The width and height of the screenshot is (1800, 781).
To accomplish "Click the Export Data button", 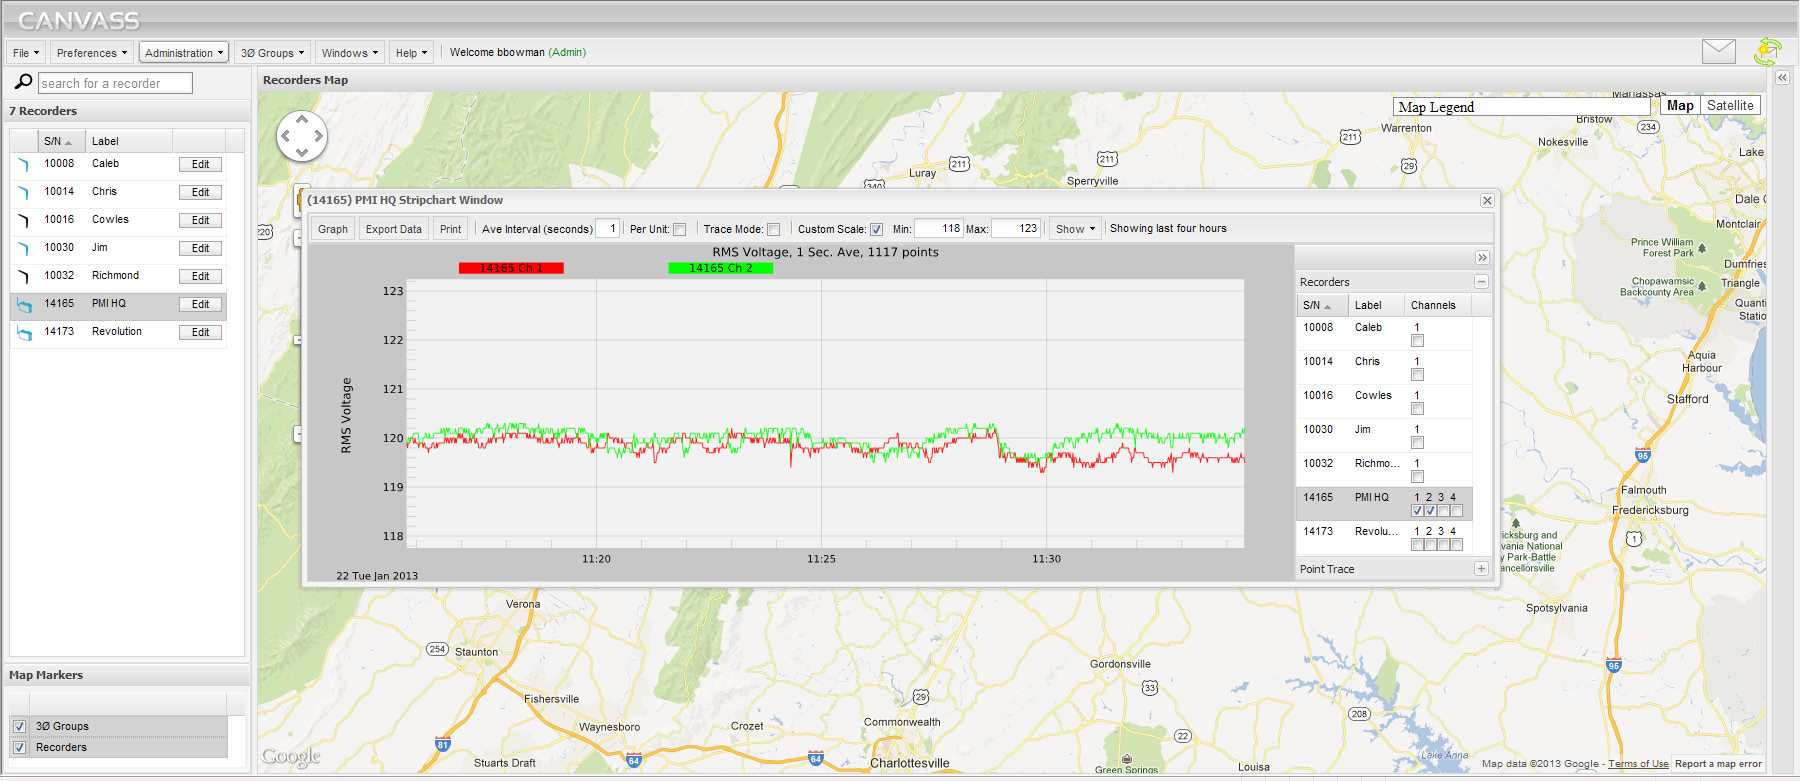I will pyautogui.click(x=393, y=229).
